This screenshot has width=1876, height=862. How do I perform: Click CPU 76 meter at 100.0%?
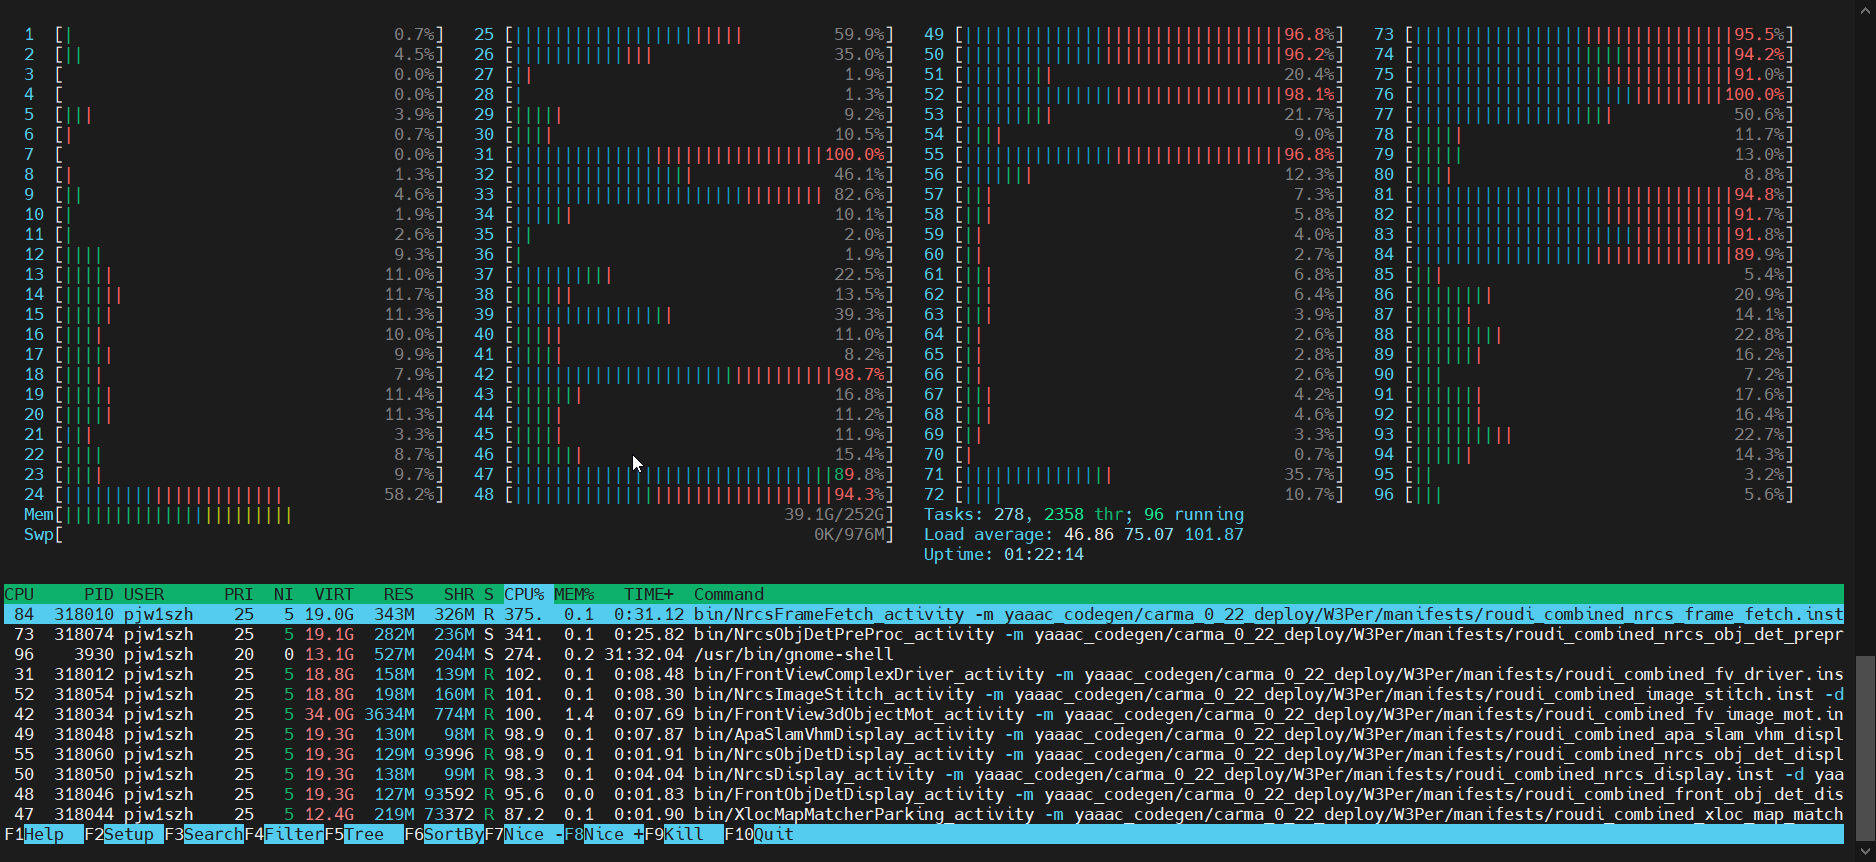[1584, 94]
